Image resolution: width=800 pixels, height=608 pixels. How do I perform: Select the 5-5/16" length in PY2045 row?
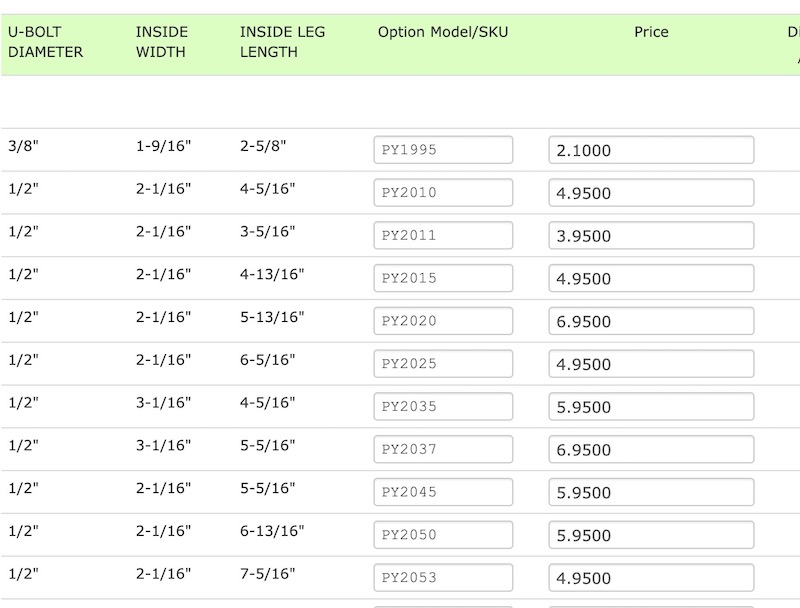[x=267, y=489]
